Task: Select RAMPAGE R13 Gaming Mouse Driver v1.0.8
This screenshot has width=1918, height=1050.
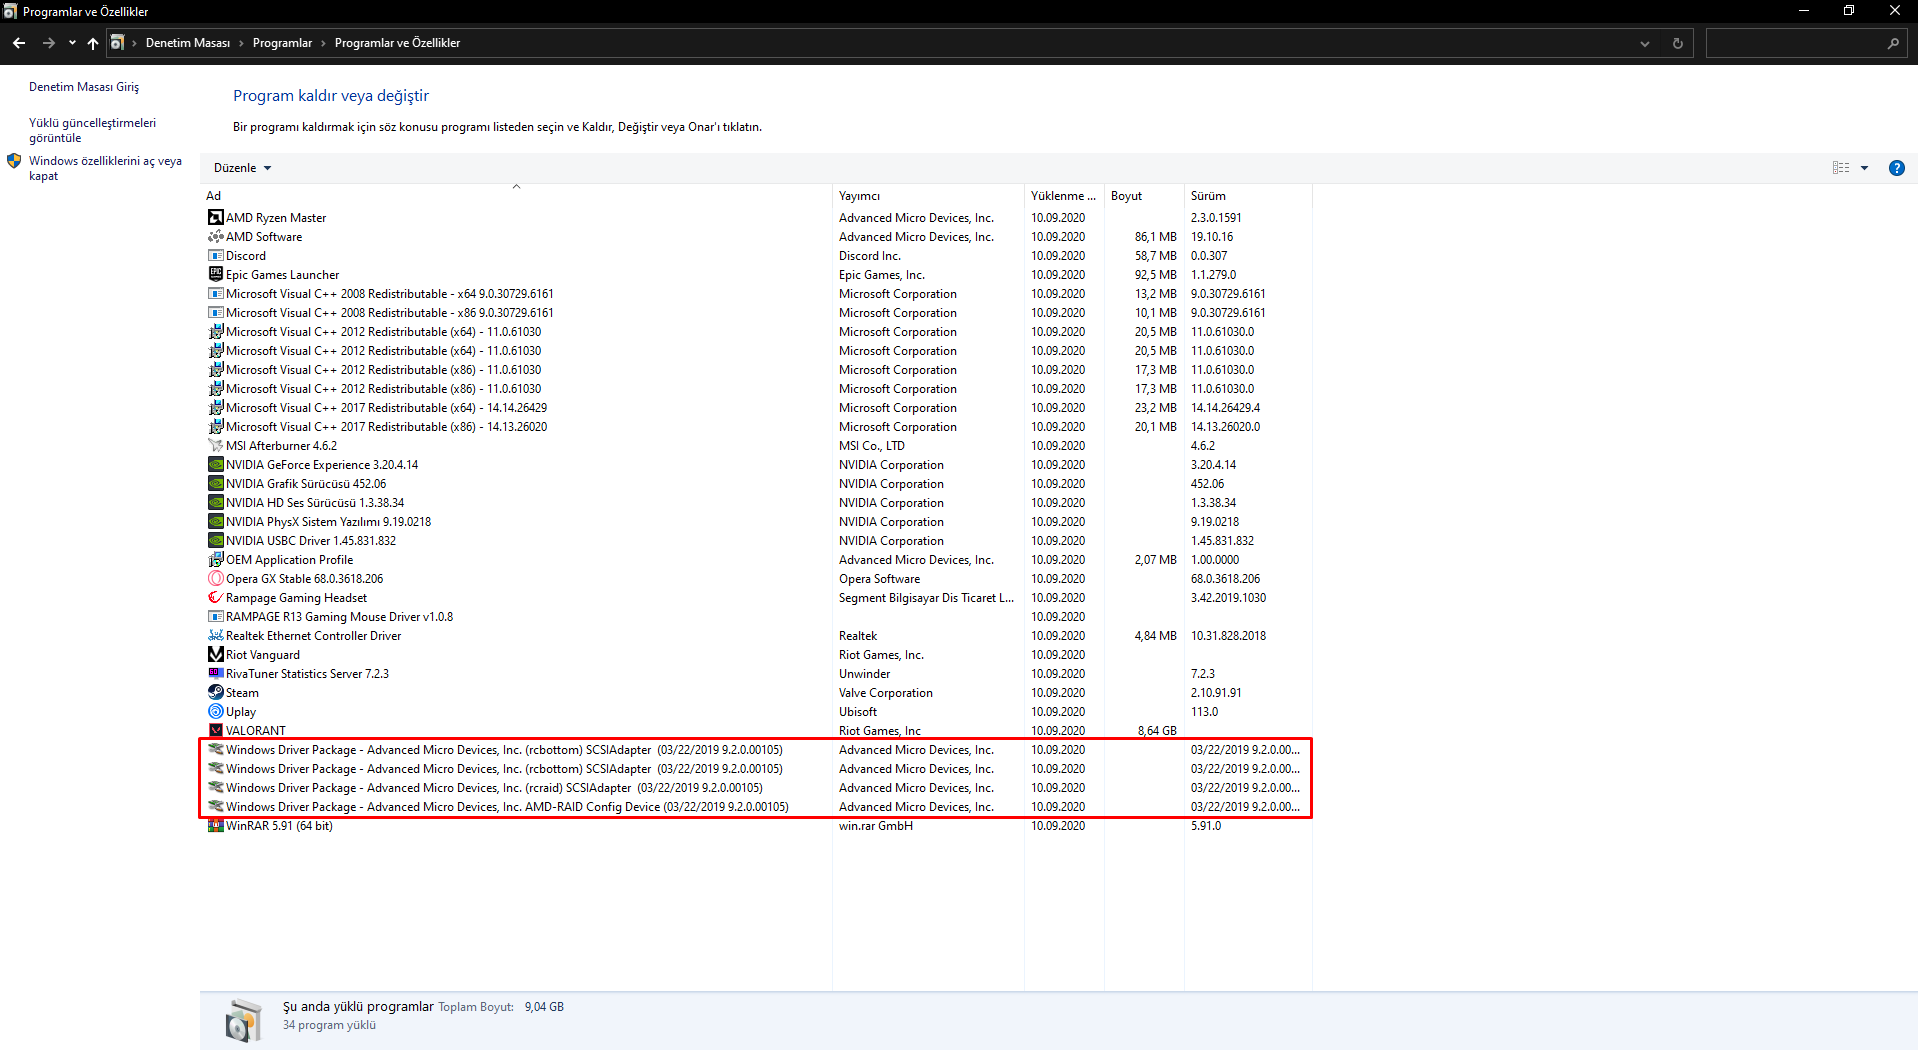Action: point(756,616)
